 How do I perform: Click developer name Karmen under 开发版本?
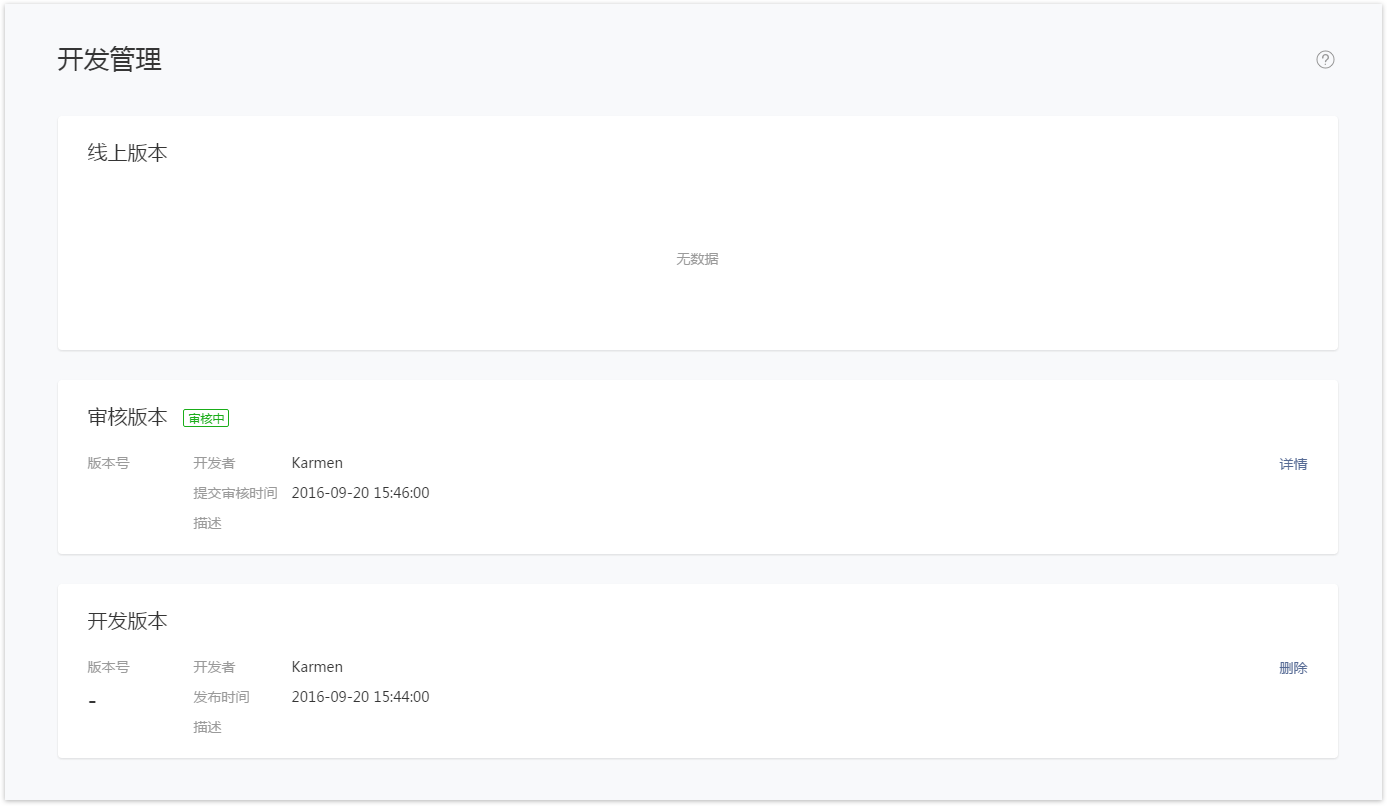coord(317,667)
